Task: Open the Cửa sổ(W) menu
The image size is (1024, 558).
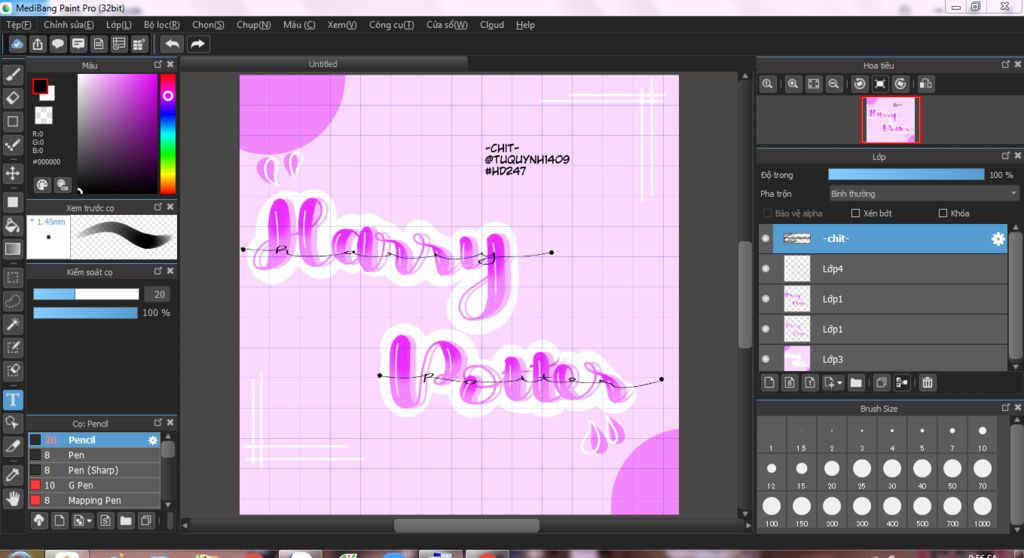Action: (x=447, y=25)
